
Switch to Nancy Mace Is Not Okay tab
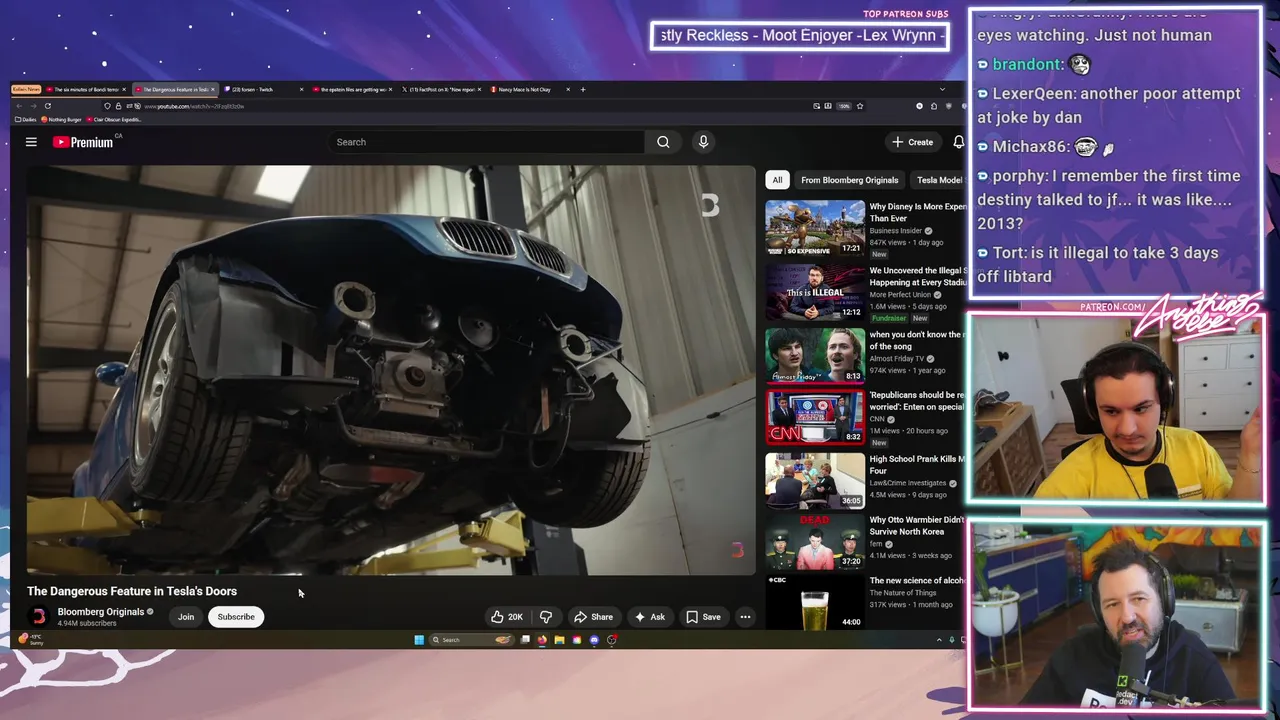[x=528, y=89]
